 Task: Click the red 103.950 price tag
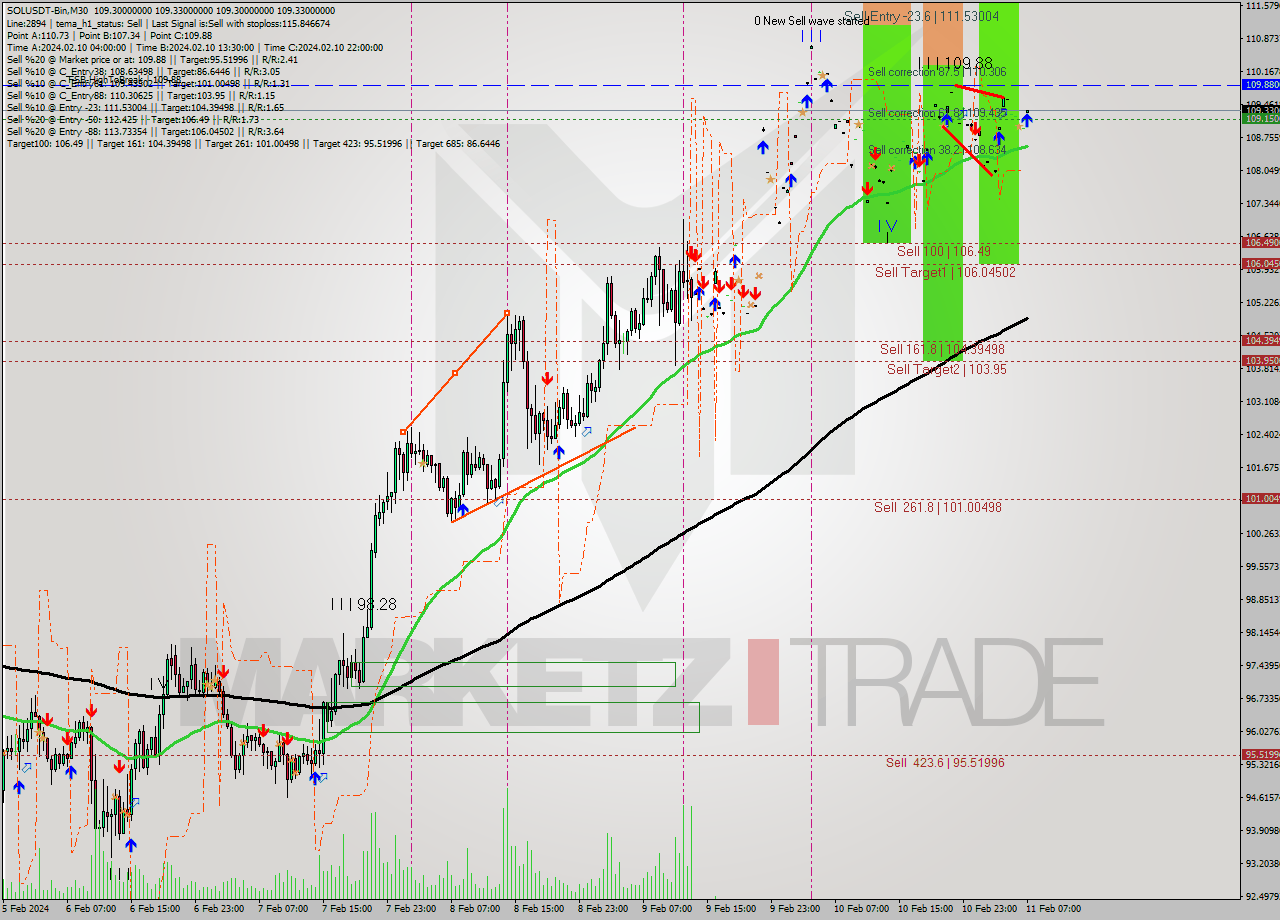[x=1260, y=360]
